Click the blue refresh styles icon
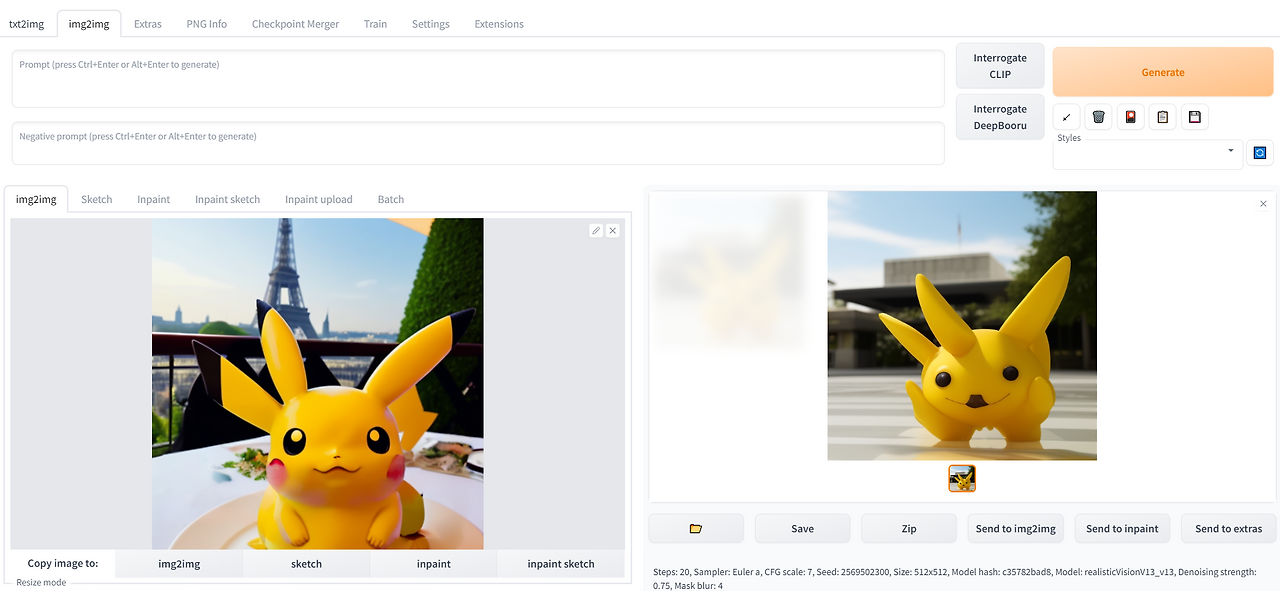Viewport: 1280px width, 591px height. (1260, 152)
